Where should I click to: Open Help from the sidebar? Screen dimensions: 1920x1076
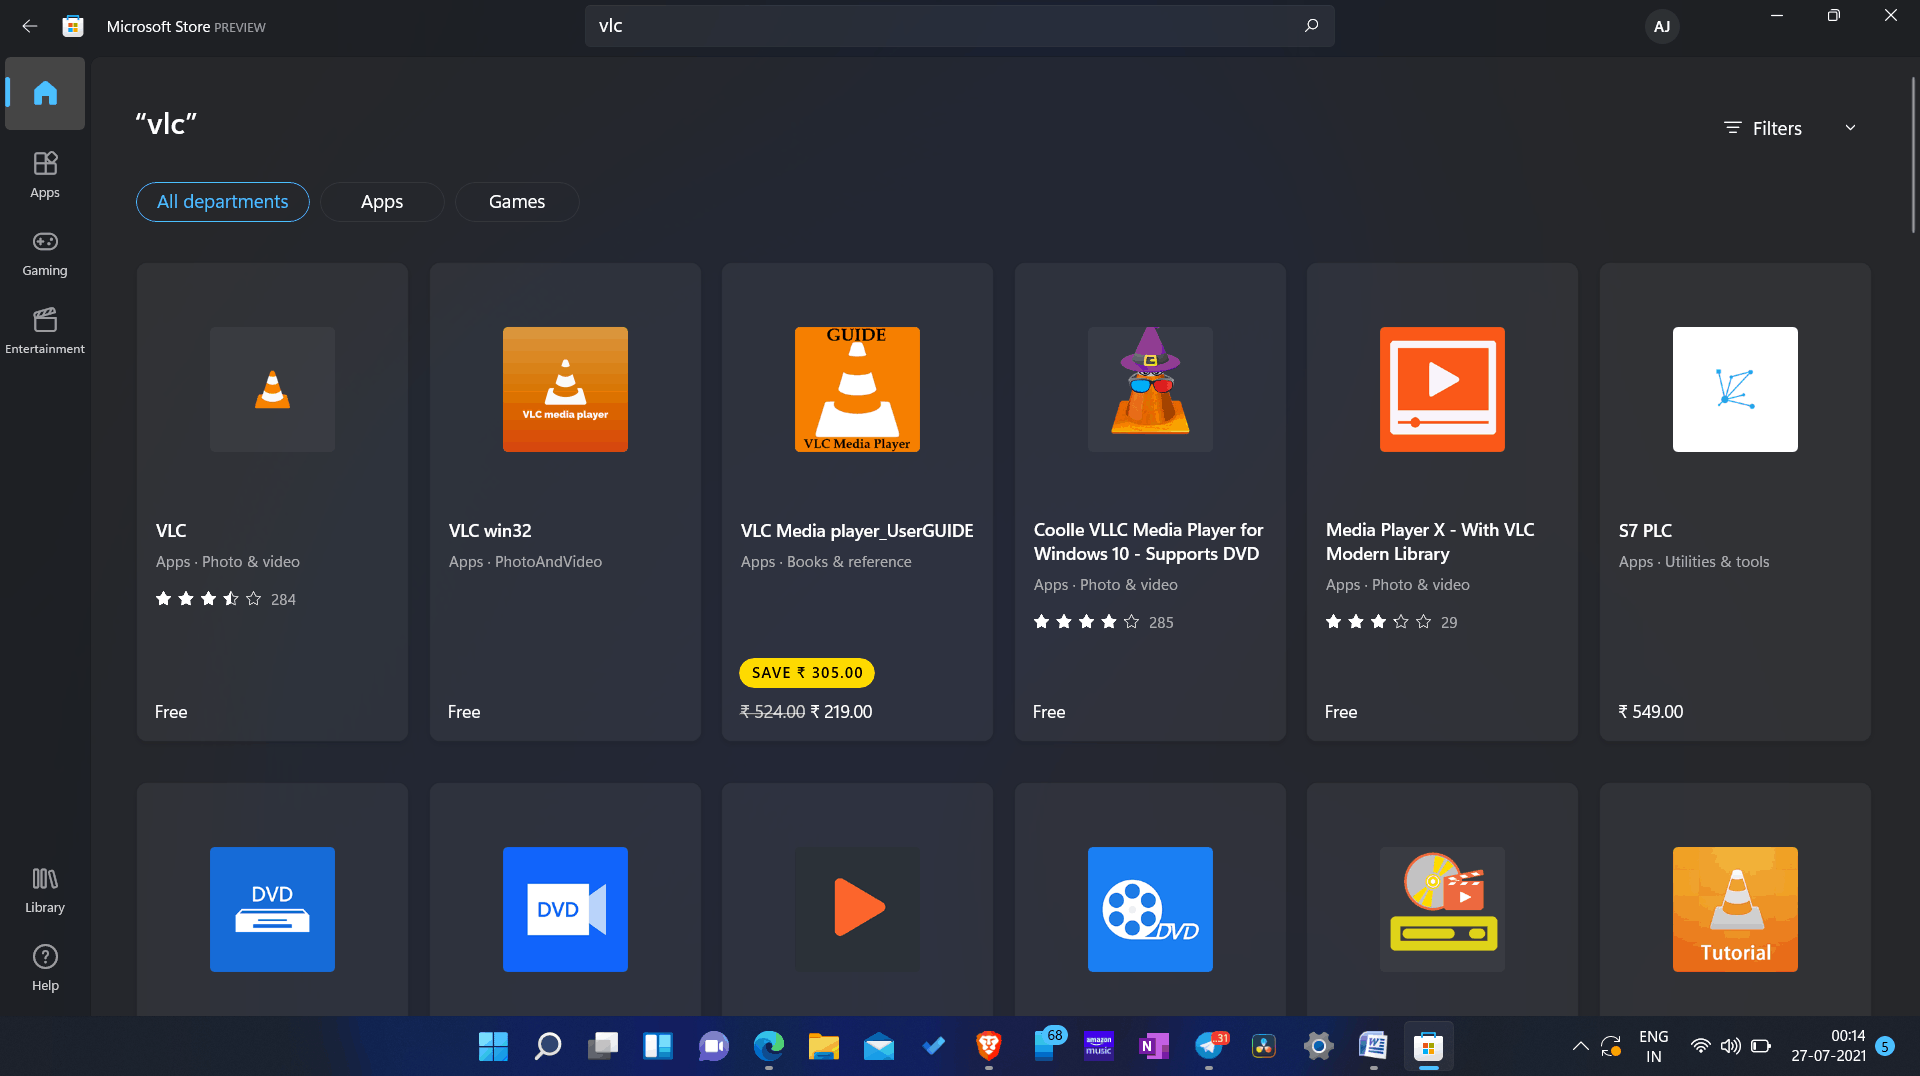45,968
